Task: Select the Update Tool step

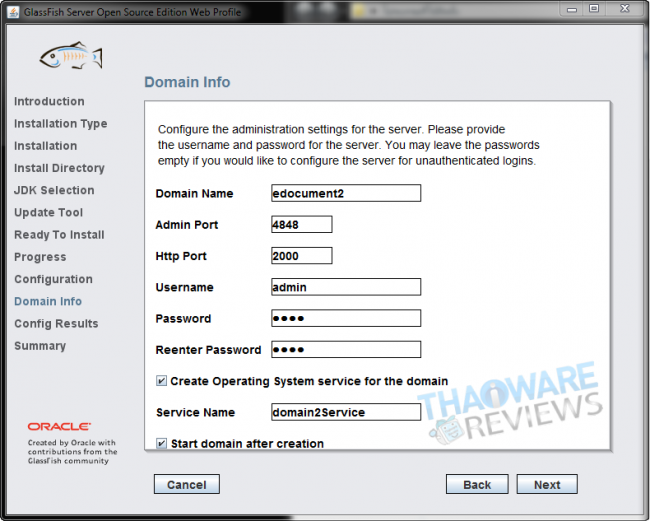Action: (49, 213)
